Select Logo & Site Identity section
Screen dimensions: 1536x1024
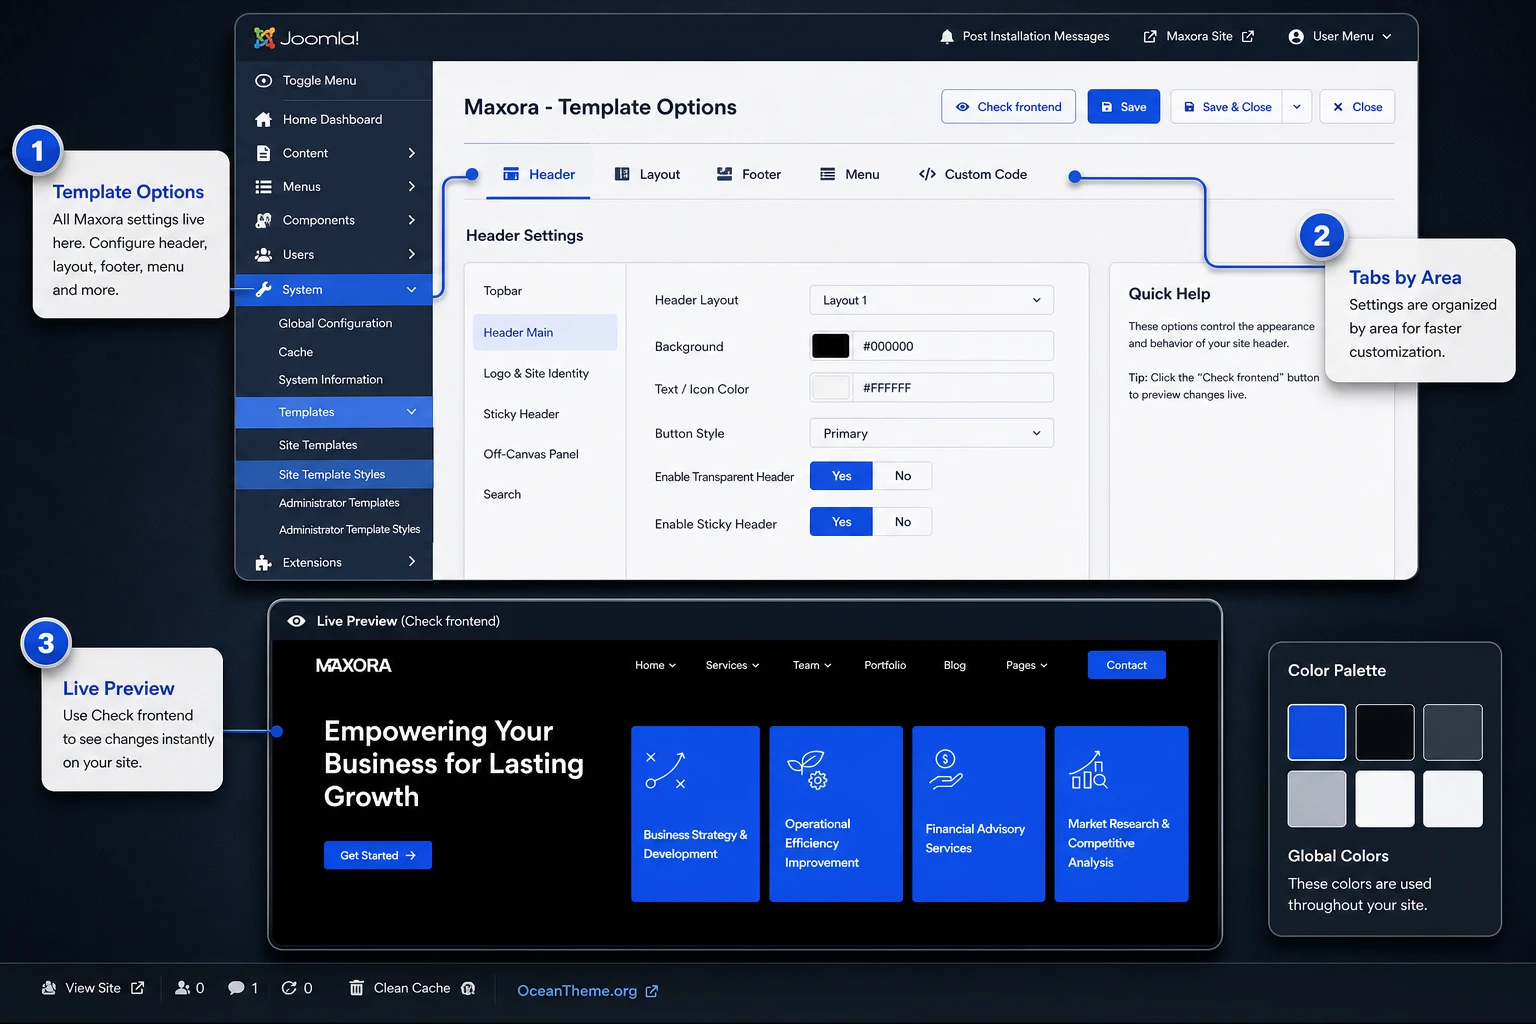[x=545, y=373]
